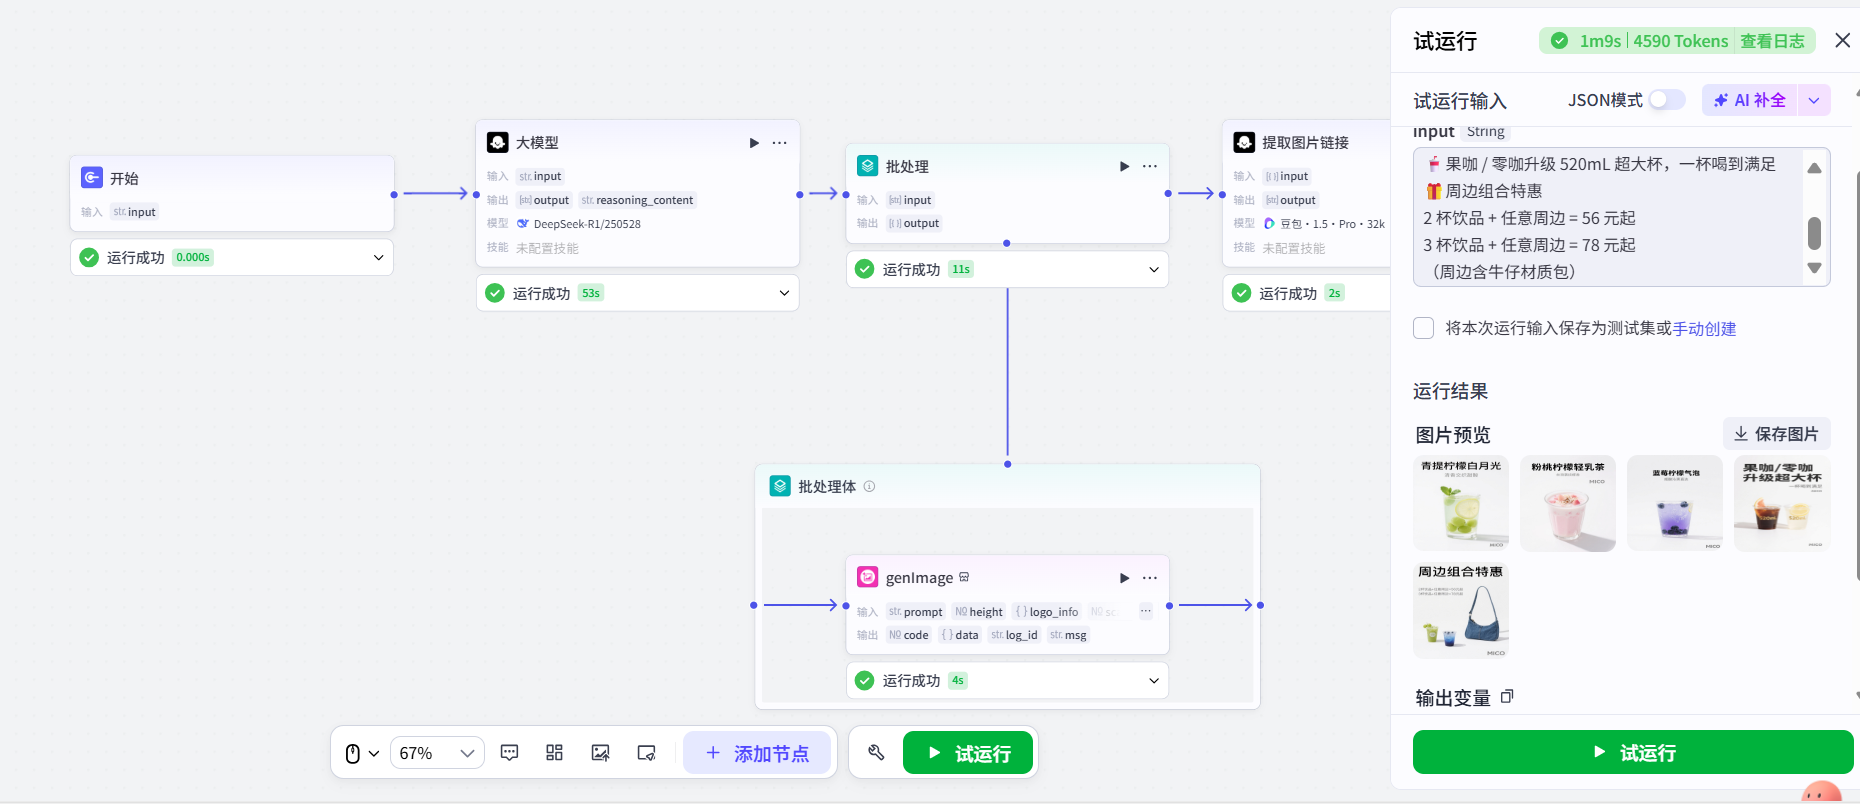Run the genImage node with its play icon

tap(1124, 578)
